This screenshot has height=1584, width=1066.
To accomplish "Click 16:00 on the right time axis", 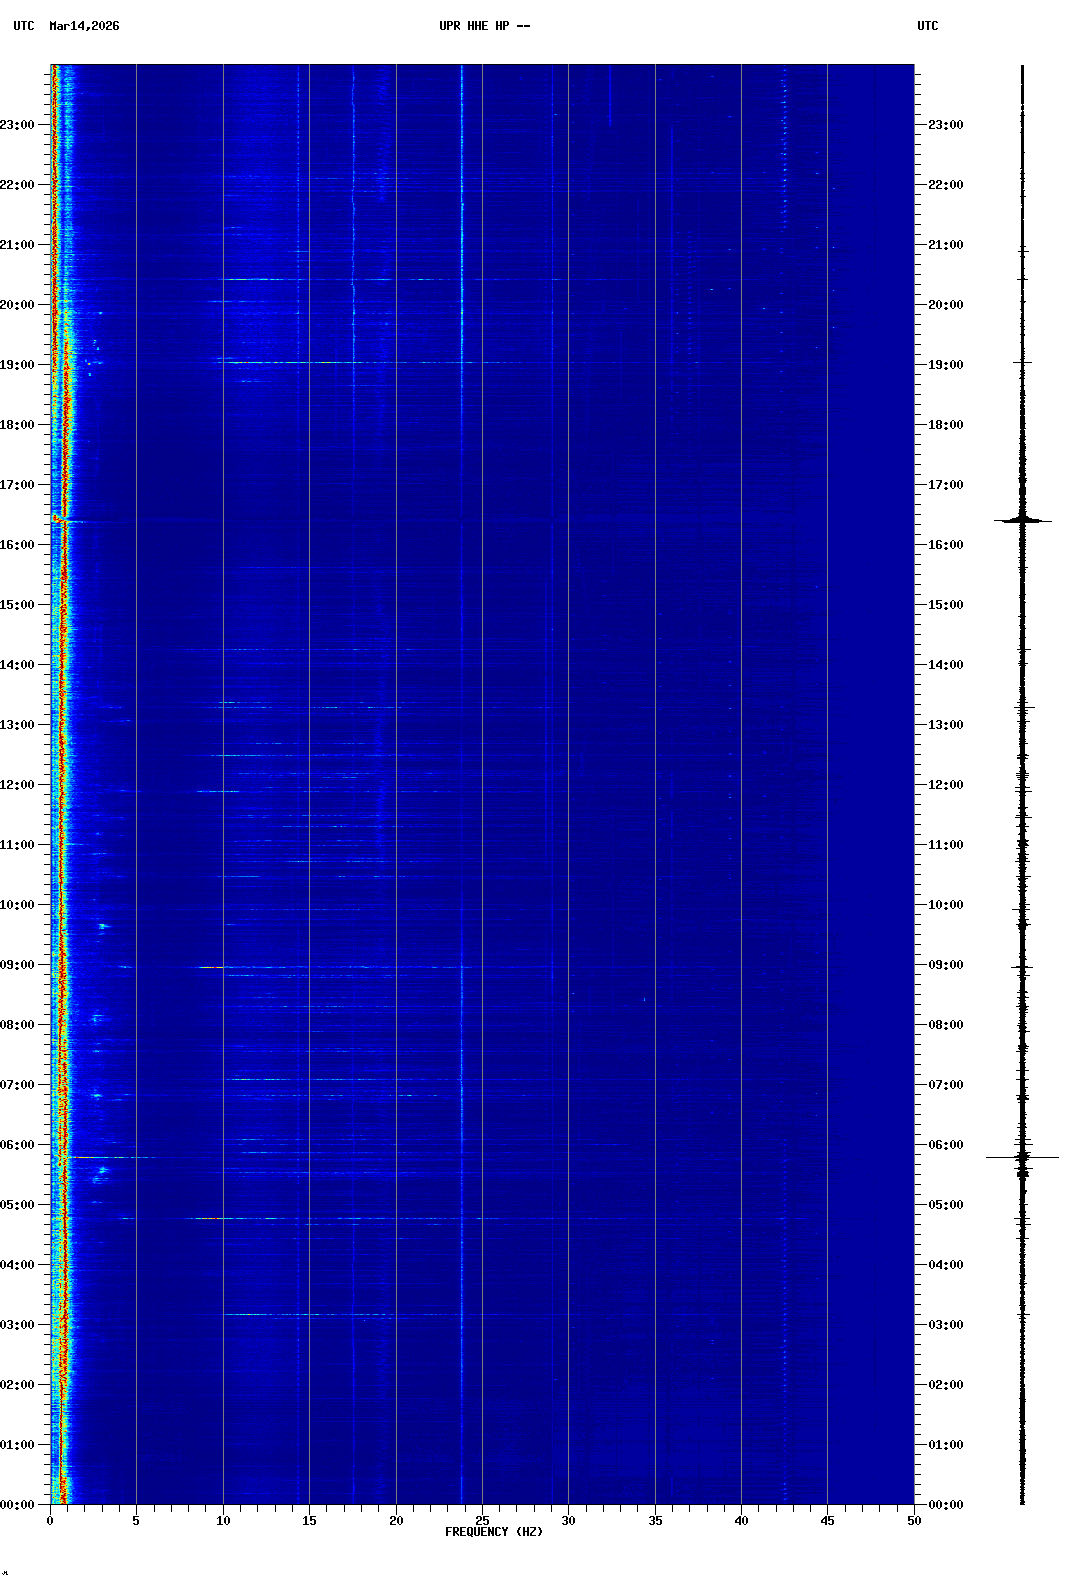I will pos(945,545).
